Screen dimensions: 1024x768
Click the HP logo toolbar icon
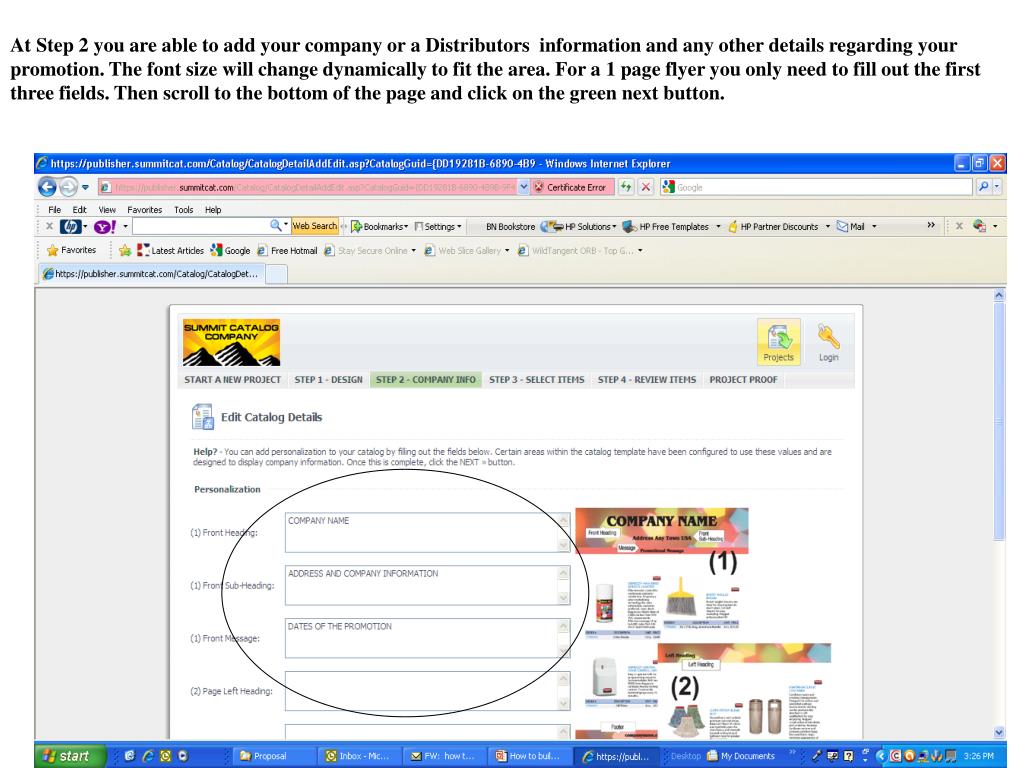71,227
